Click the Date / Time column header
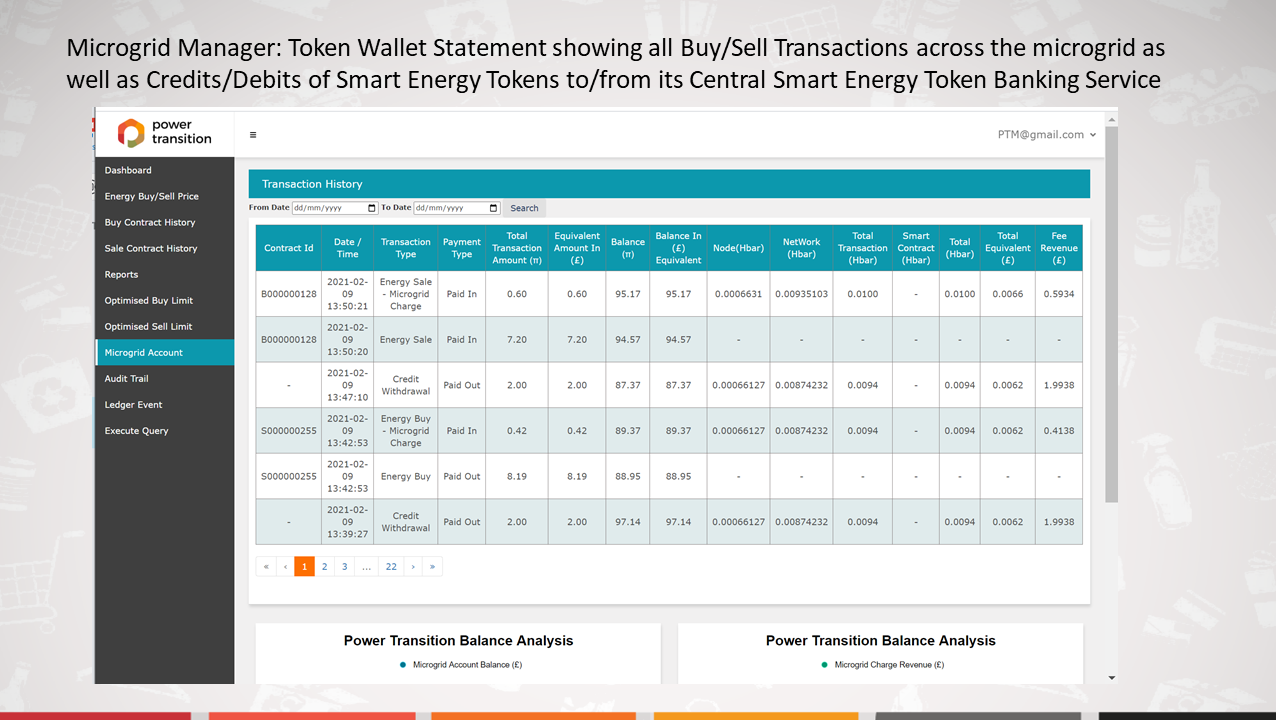 347,248
